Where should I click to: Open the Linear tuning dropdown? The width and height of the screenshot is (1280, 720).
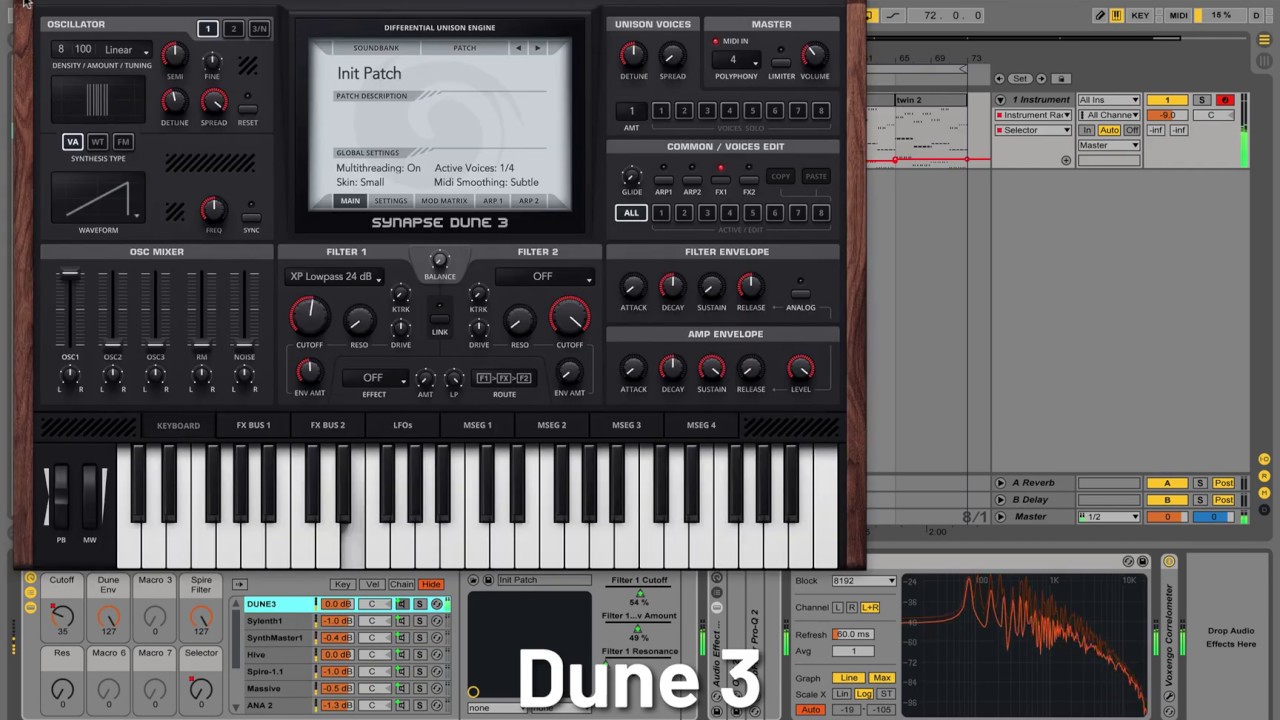coord(126,50)
